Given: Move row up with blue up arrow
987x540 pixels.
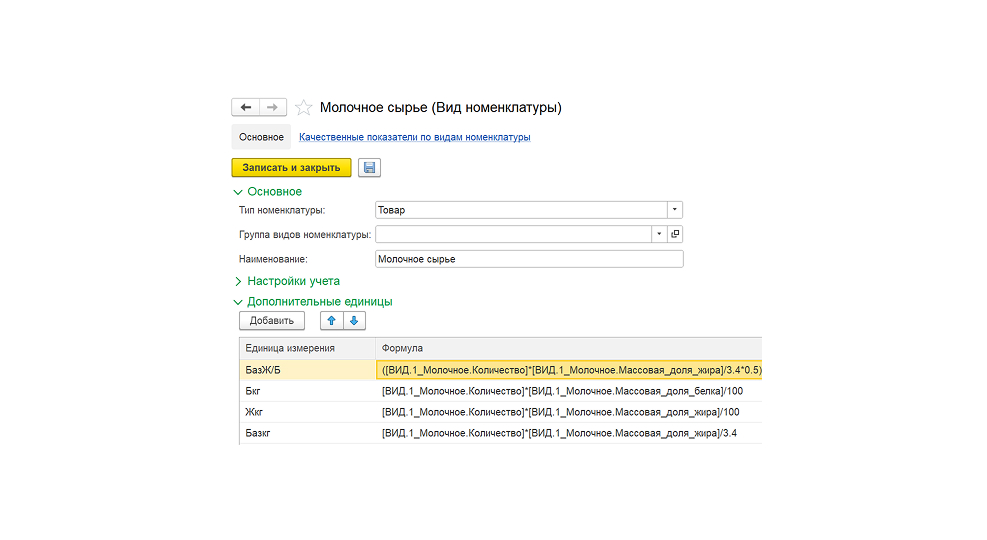Looking at the screenshot, I should [x=332, y=320].
